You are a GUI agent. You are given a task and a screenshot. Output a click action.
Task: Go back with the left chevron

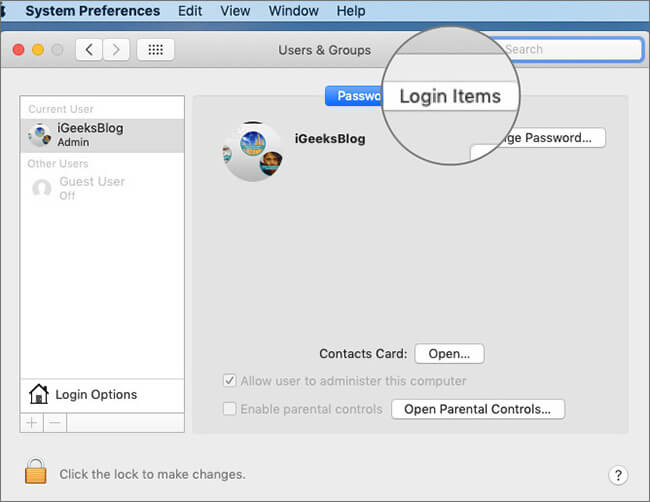tap(88, 50)
